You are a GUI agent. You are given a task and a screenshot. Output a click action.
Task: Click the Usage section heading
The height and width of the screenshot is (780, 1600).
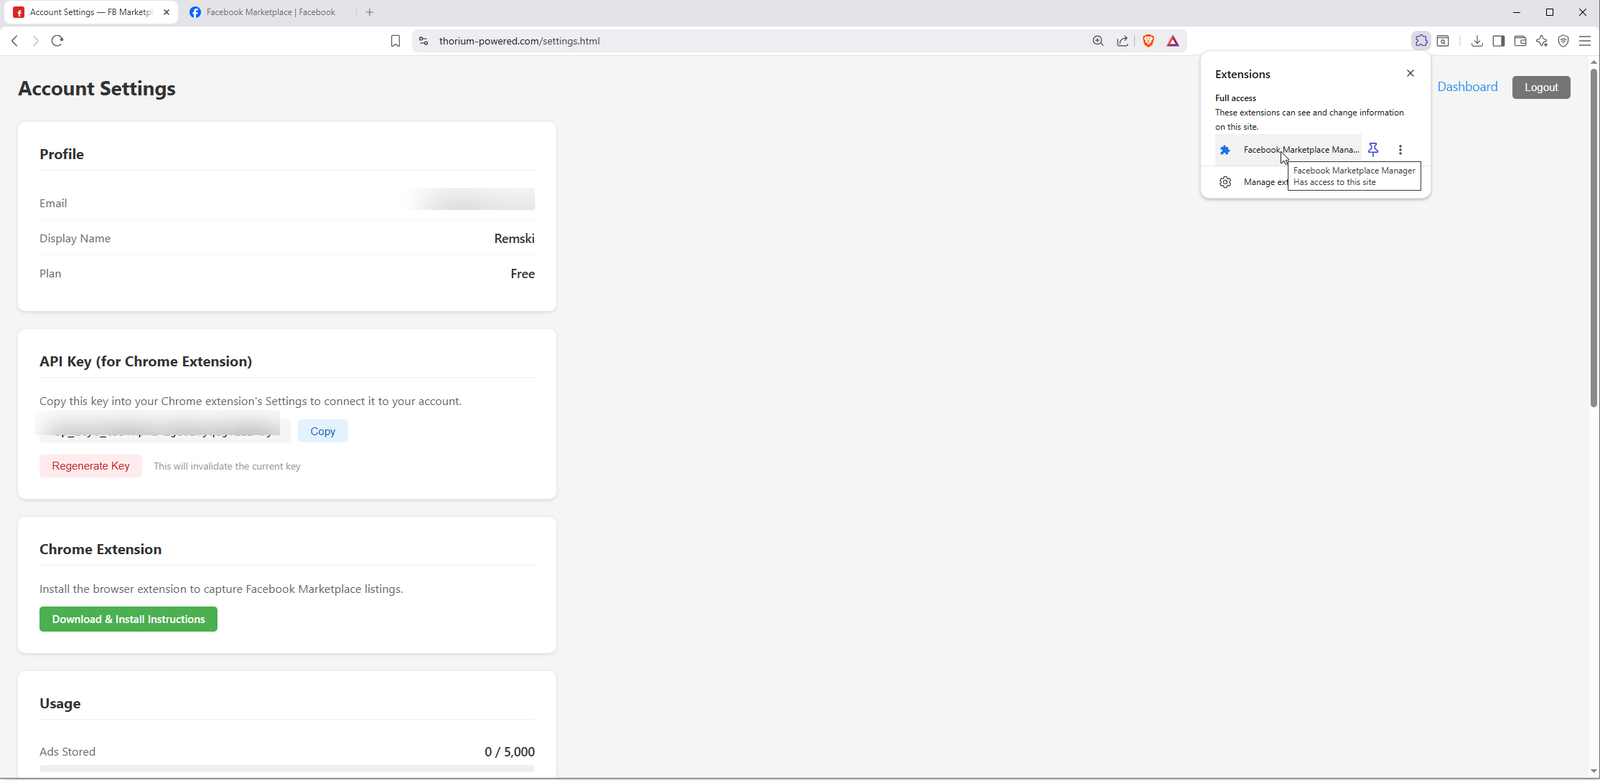point(60,703)
